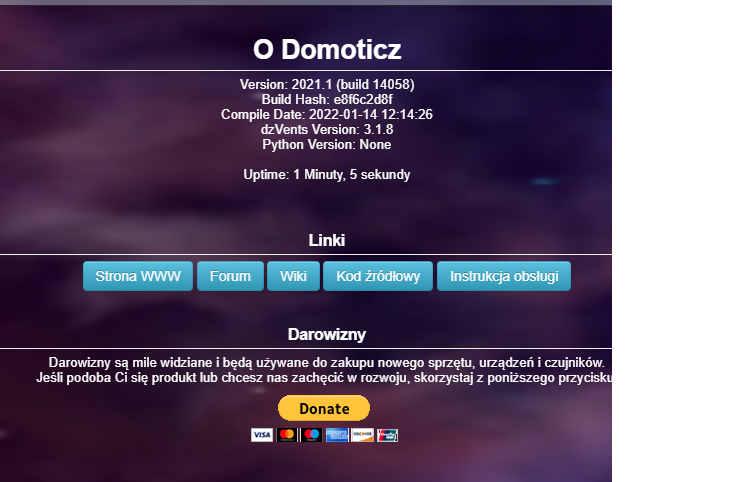Open the Wiki button
749x482 pixels.
pyautogui.click(x=293, y=276)
